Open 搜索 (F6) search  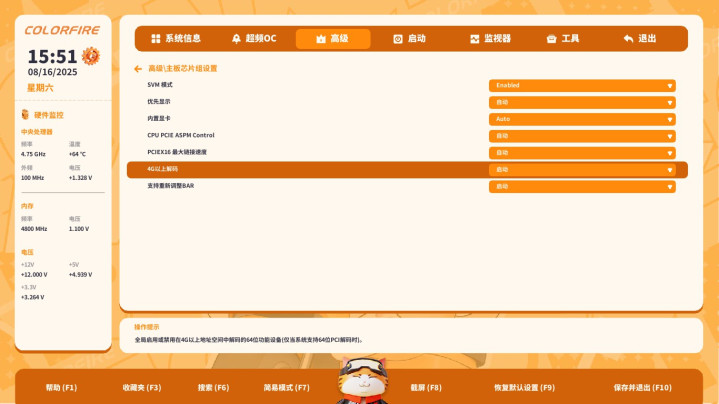click(213, 387)
